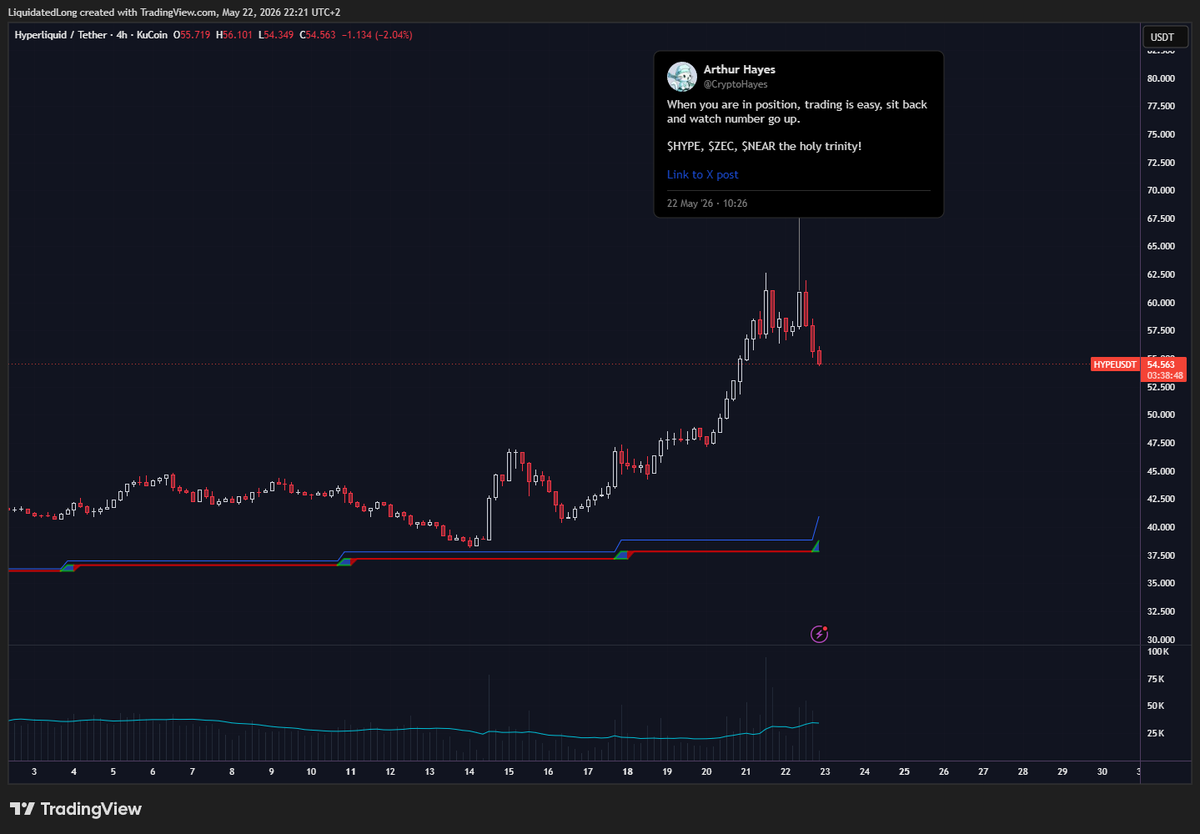
Task: Click the 45.000 price axis label
Action: pos(1160,471)
